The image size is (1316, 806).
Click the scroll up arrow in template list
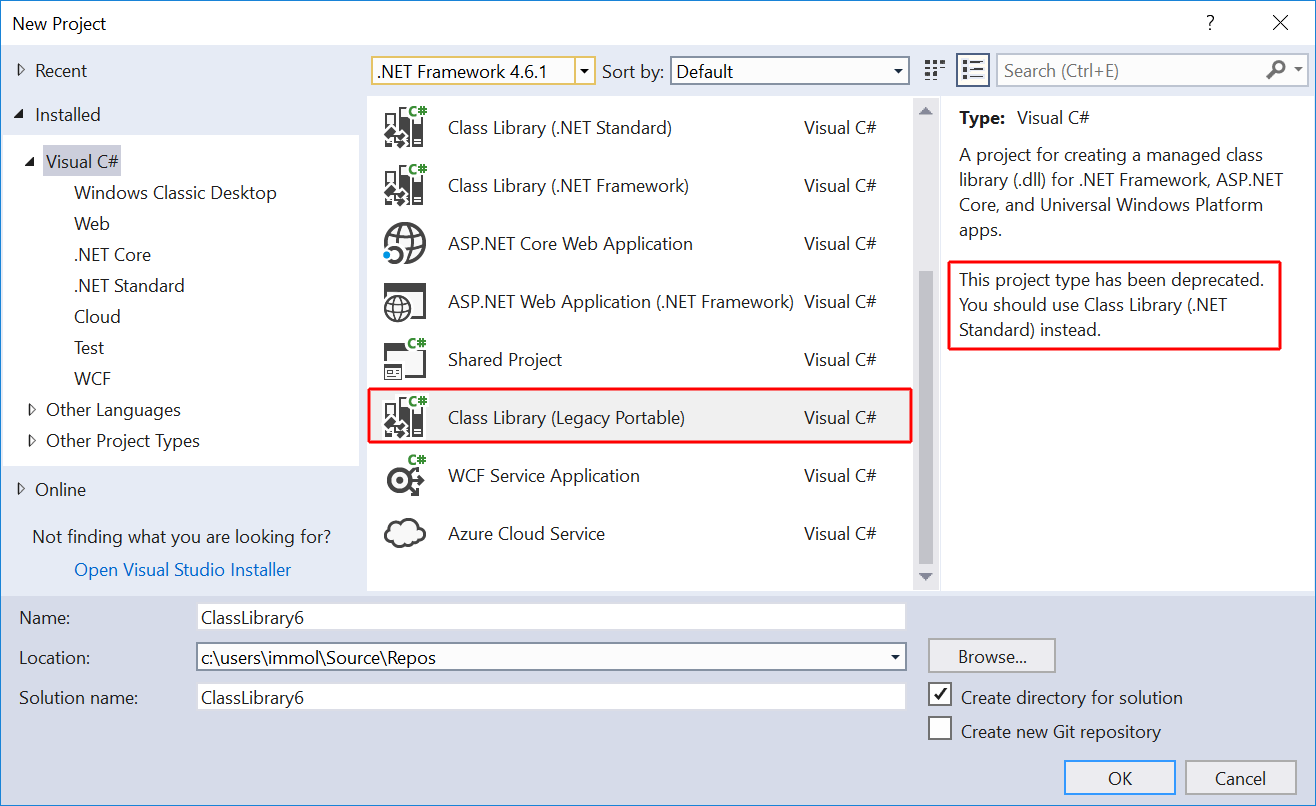[x=925, y=110]
